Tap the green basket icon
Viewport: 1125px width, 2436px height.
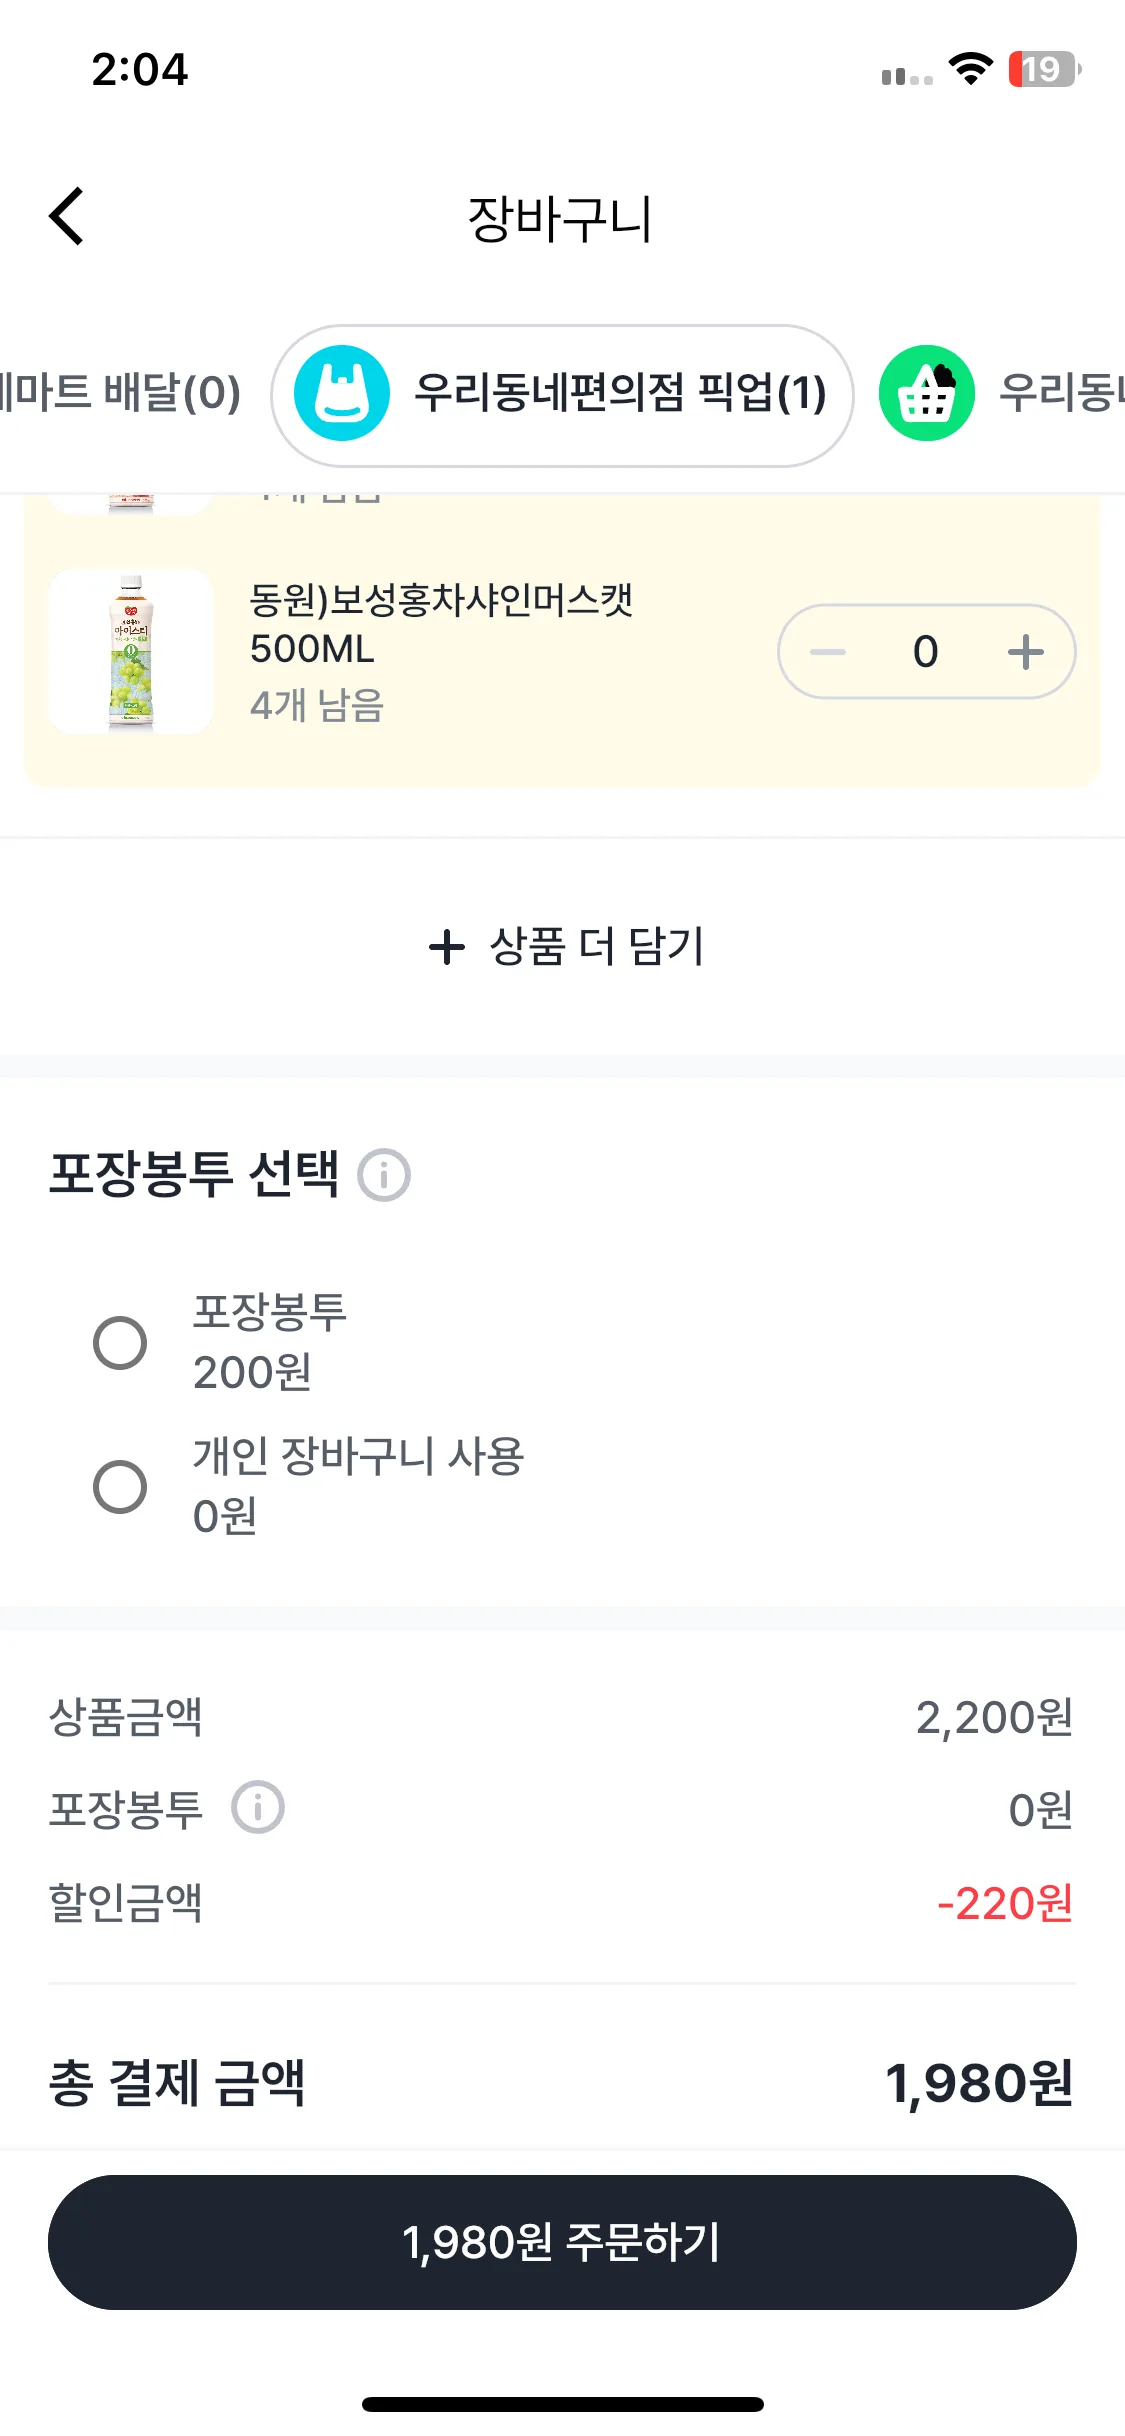click(926, 393)
